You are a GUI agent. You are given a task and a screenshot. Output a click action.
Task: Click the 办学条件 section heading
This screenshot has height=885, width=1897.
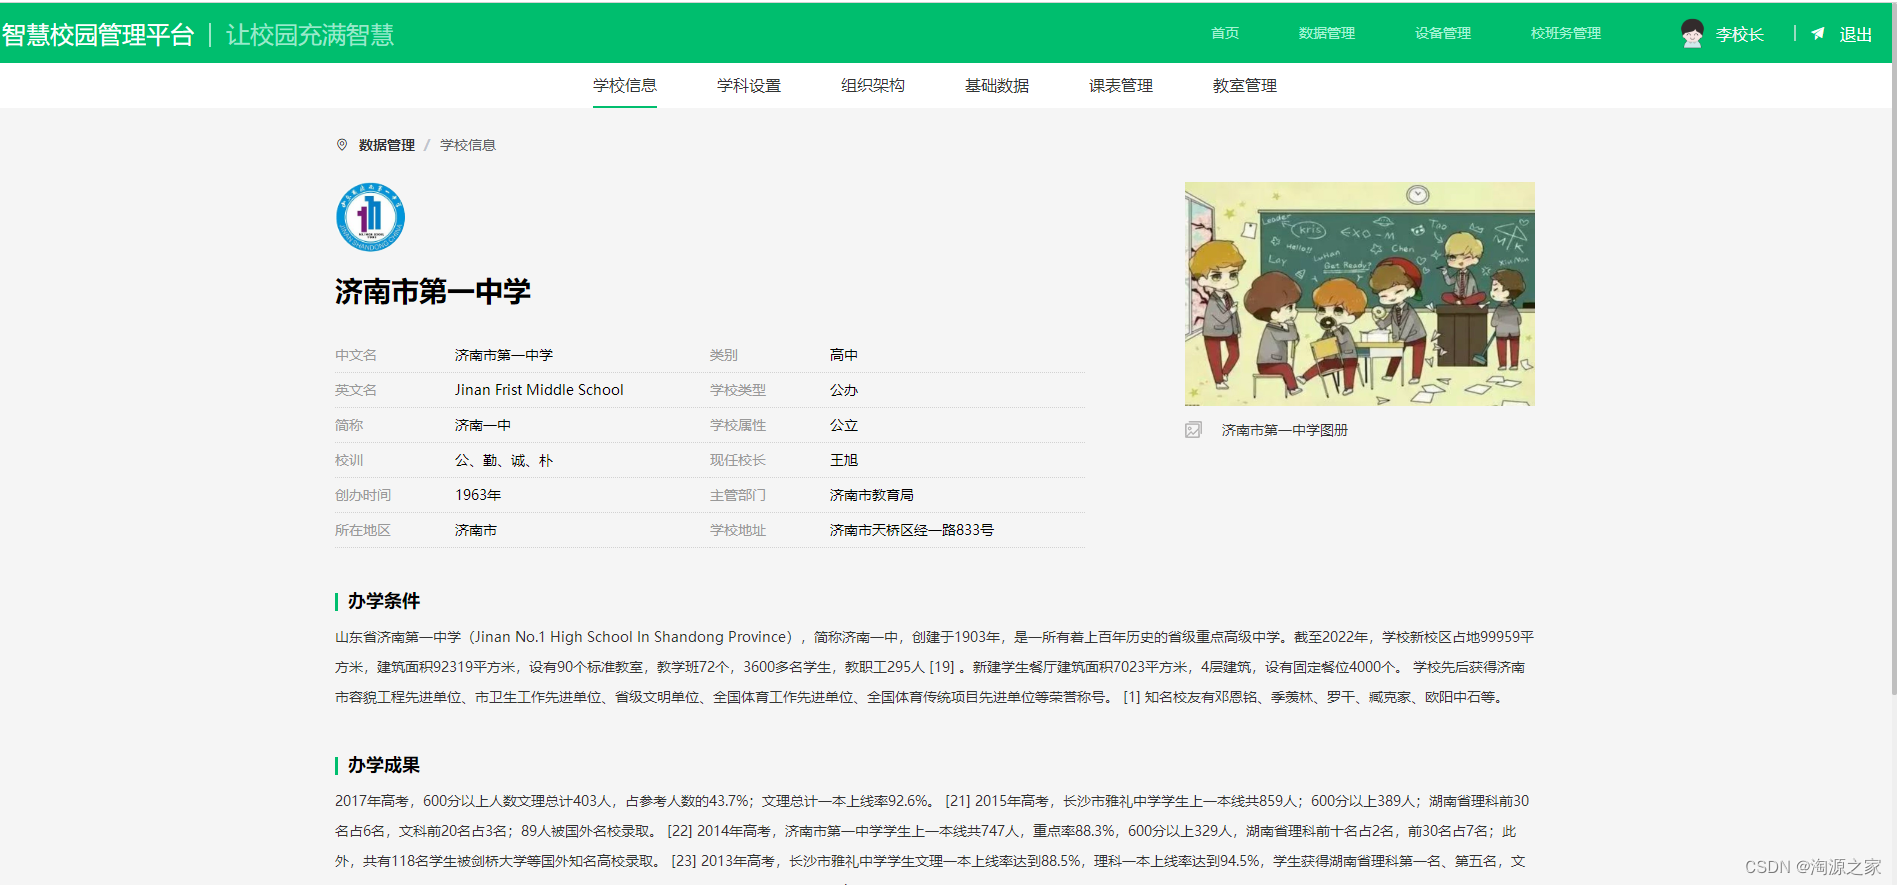coord(384,601)
